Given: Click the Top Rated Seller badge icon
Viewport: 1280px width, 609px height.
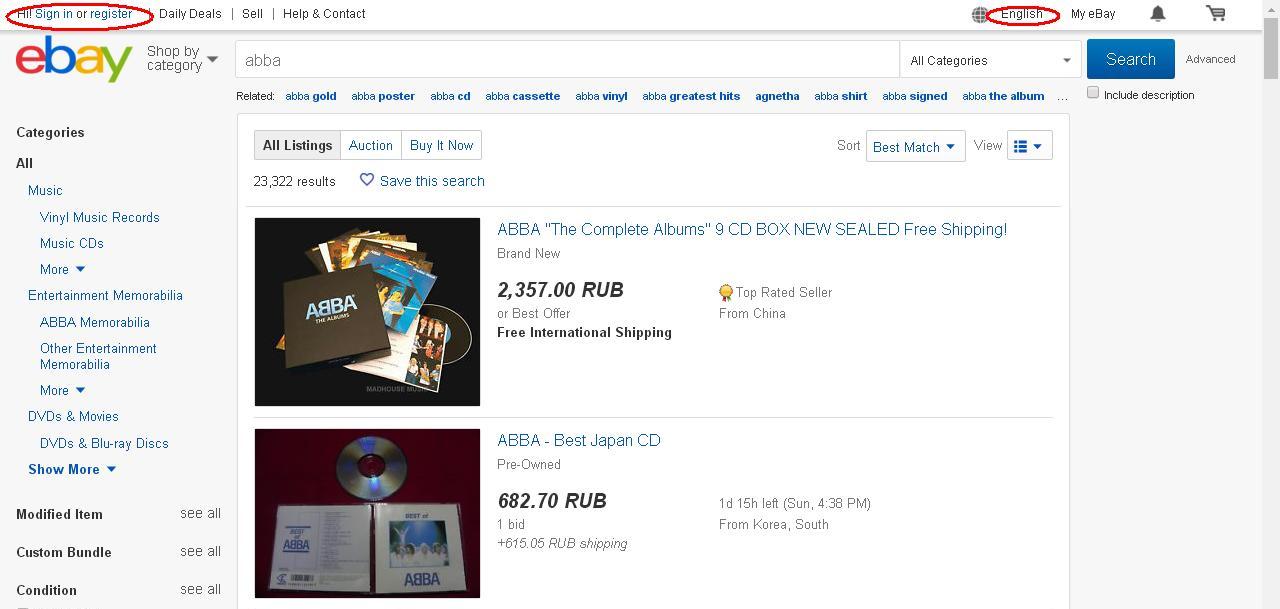Looking at the screenshot, I should point(726,293).
